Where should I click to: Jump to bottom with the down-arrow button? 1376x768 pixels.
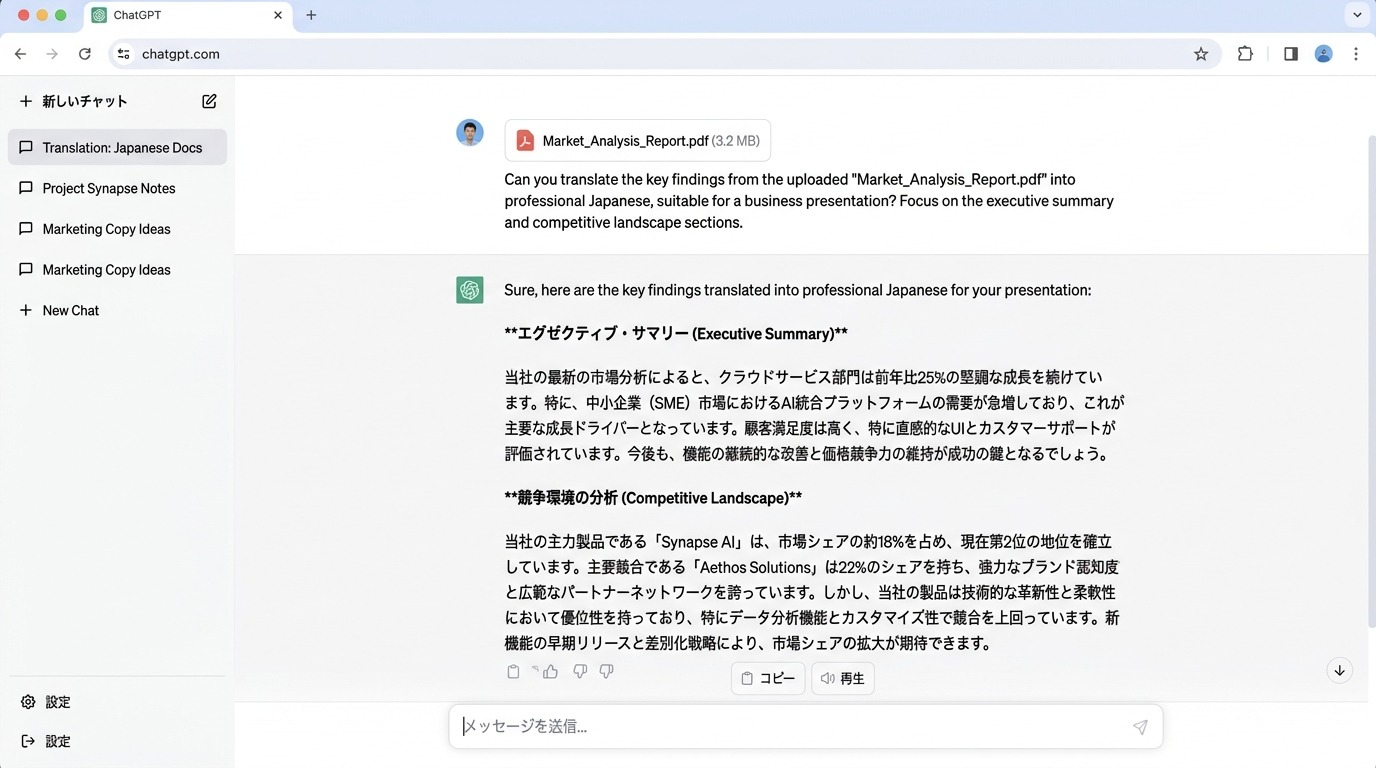(1340, 670)
